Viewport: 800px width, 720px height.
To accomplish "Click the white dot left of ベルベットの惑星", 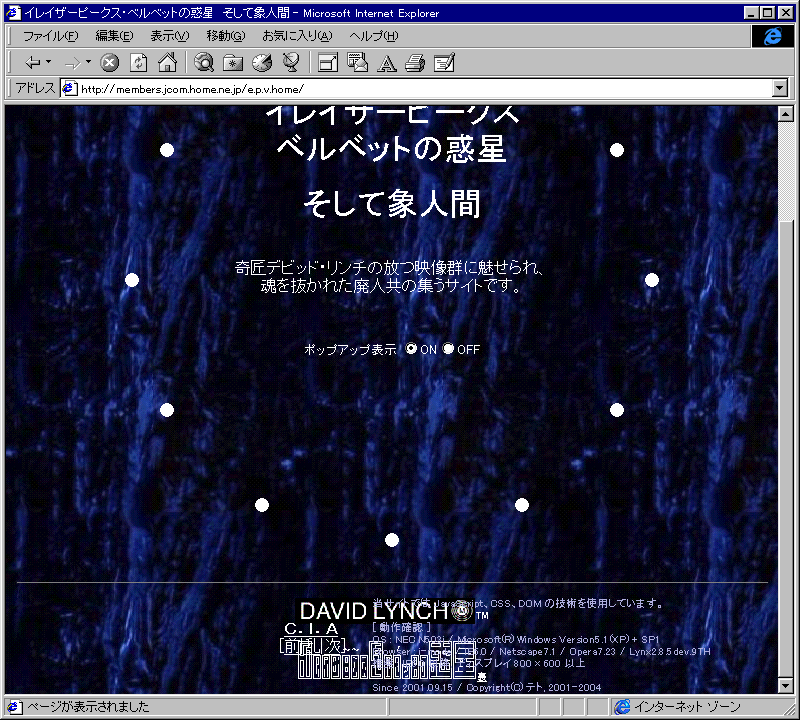I will [167, 150].
